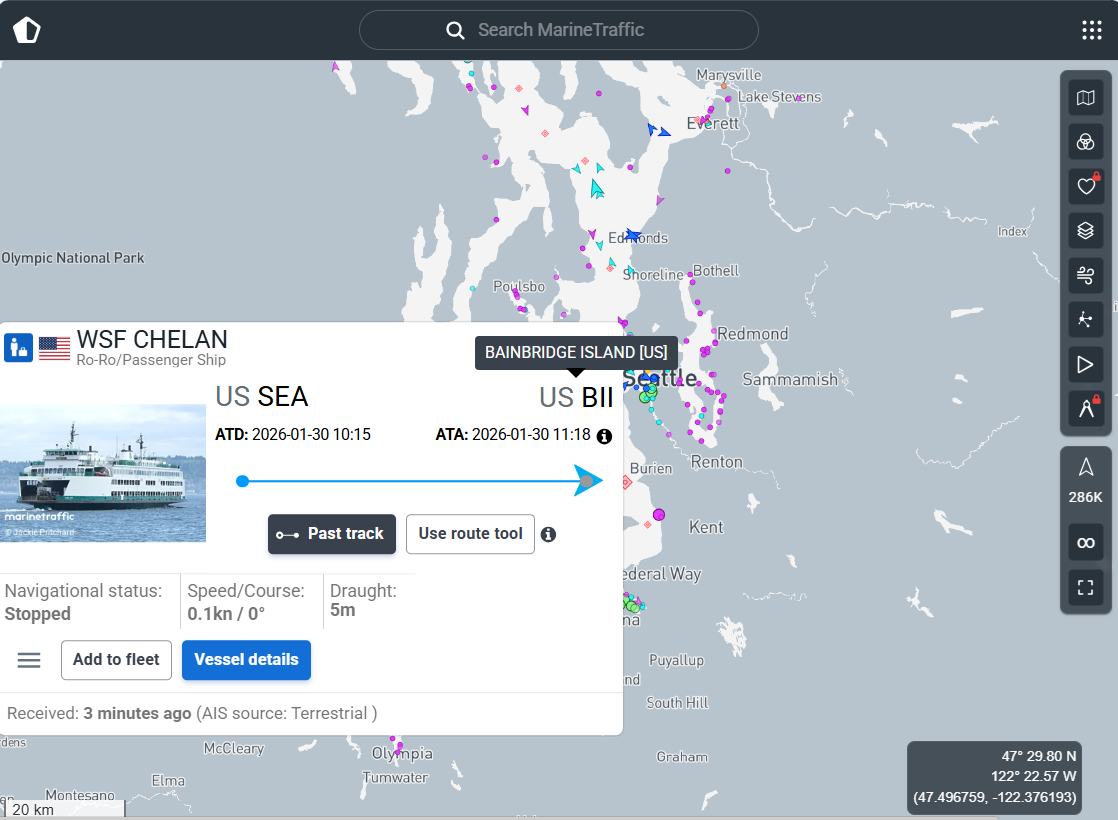Open the map type selector

pos(1085,98)
